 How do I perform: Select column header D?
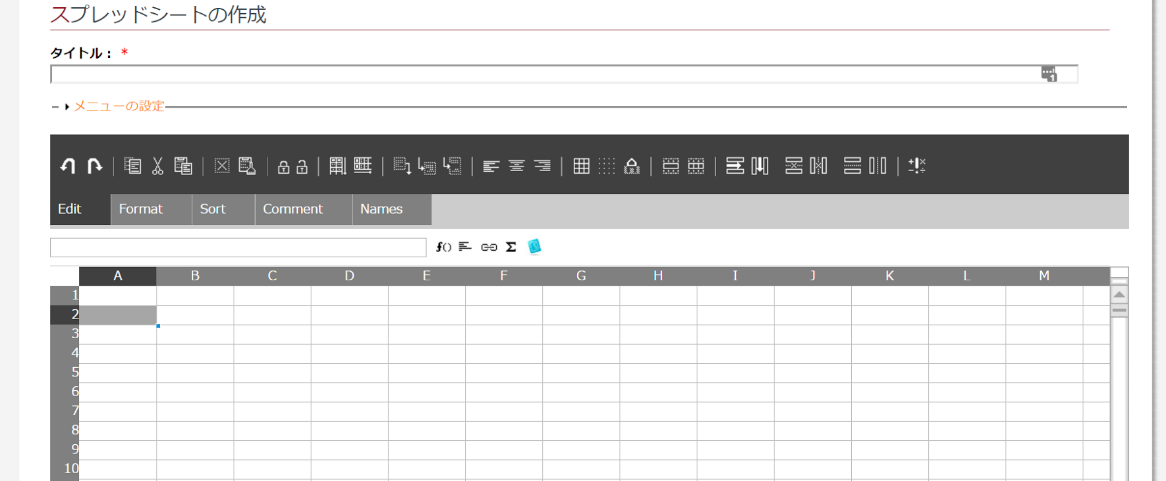(349, 276)
